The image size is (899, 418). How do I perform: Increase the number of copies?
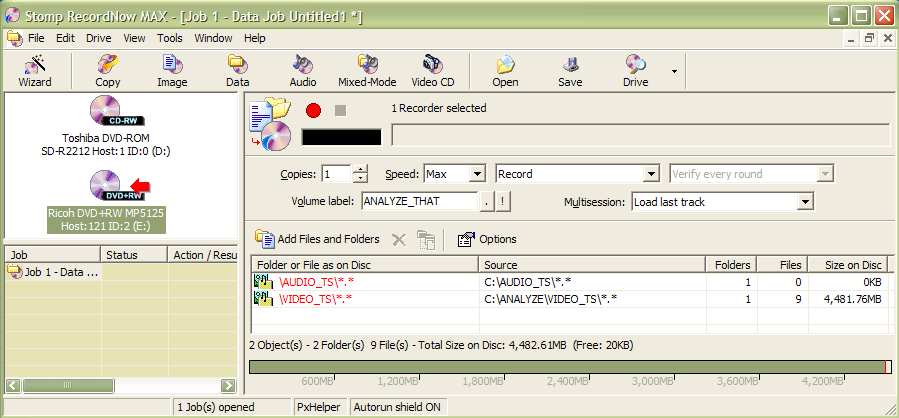point(359,169)
